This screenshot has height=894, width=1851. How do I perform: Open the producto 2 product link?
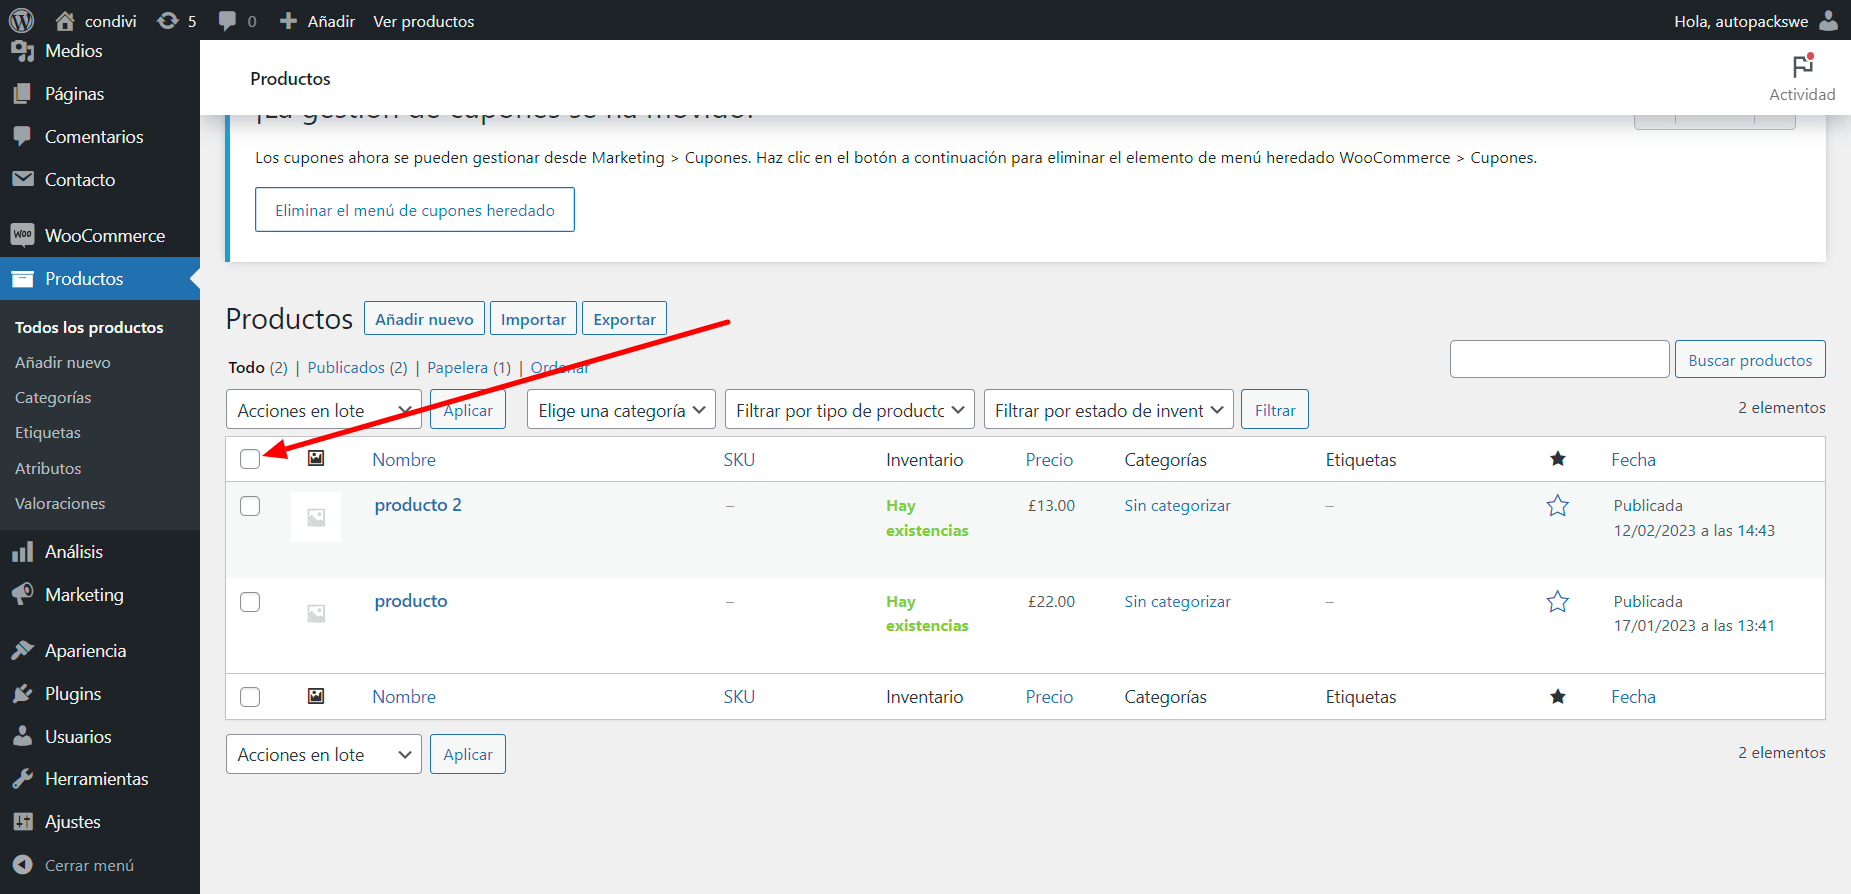click(418, 505)
